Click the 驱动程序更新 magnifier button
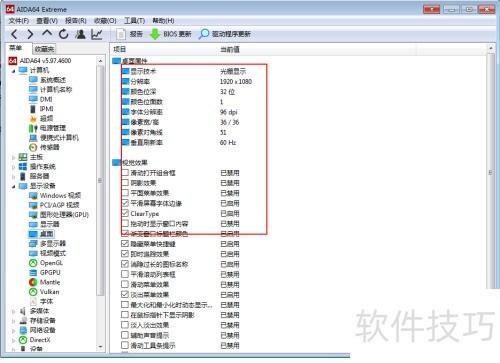The width and height of the screenshot is (500, 363). point(225,34)
